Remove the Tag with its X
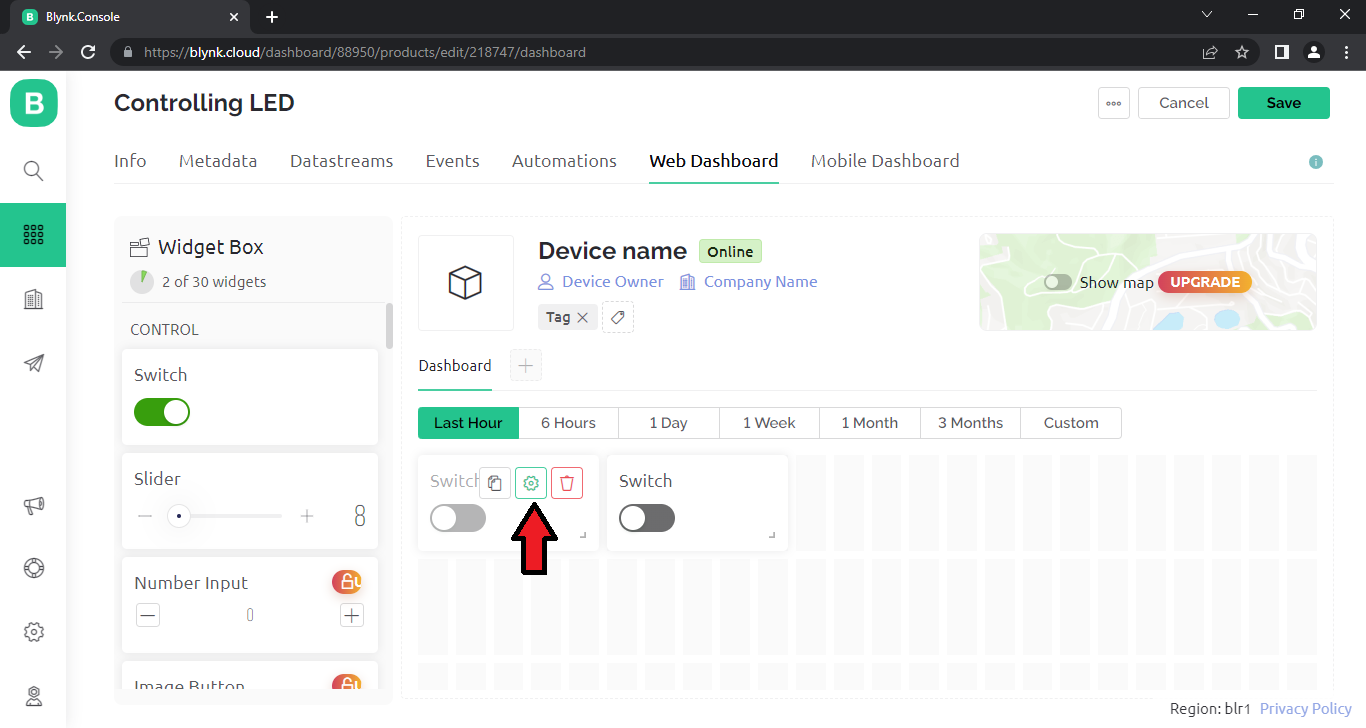The width and height of the screenshot is (1366, 728). (x=583, y=317)
